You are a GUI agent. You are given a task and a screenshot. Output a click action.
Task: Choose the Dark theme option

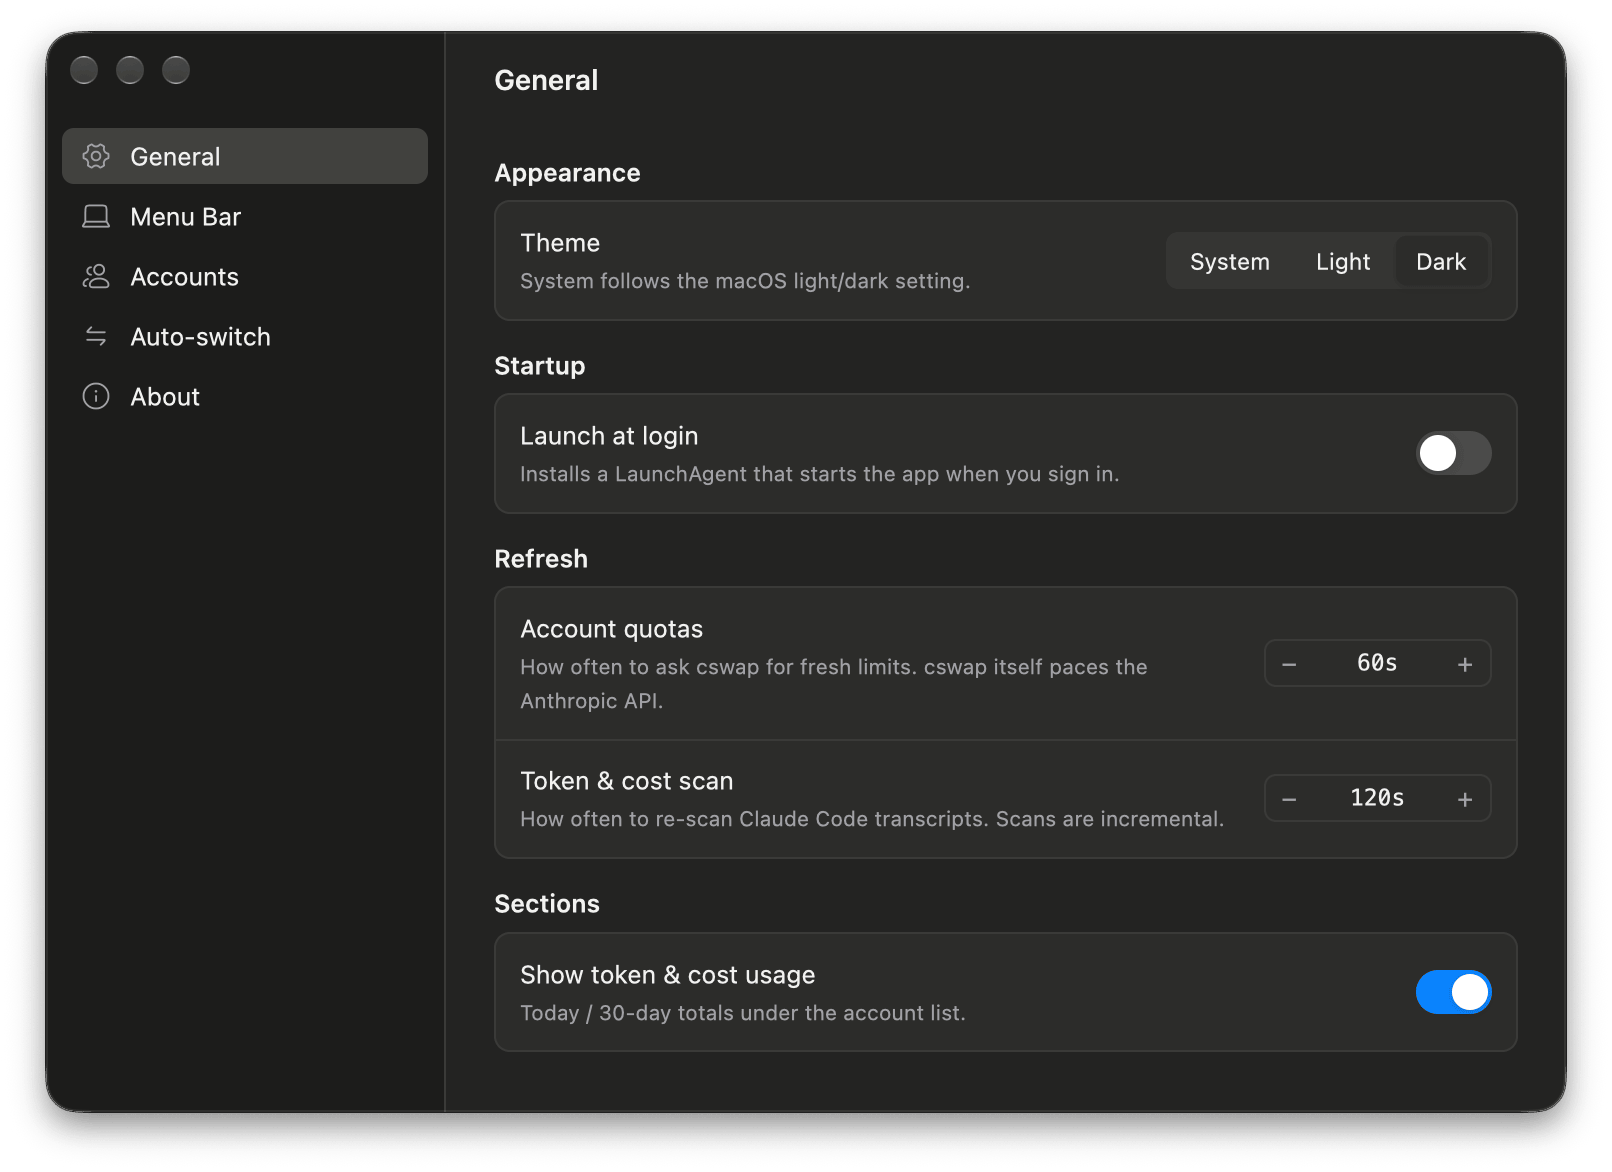[1441, 261]
